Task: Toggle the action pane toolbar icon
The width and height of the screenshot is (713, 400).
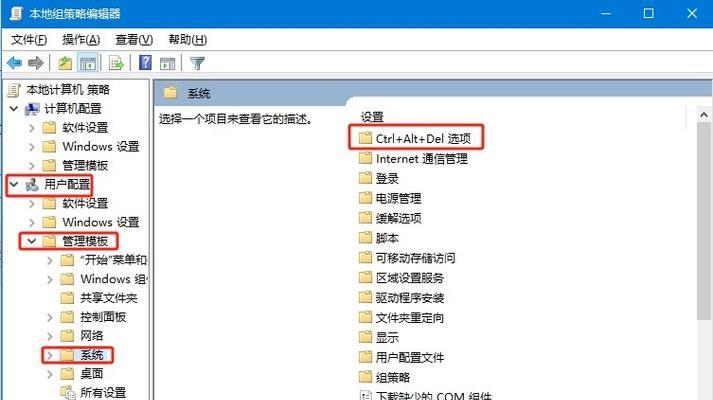Action: (167, 64)
